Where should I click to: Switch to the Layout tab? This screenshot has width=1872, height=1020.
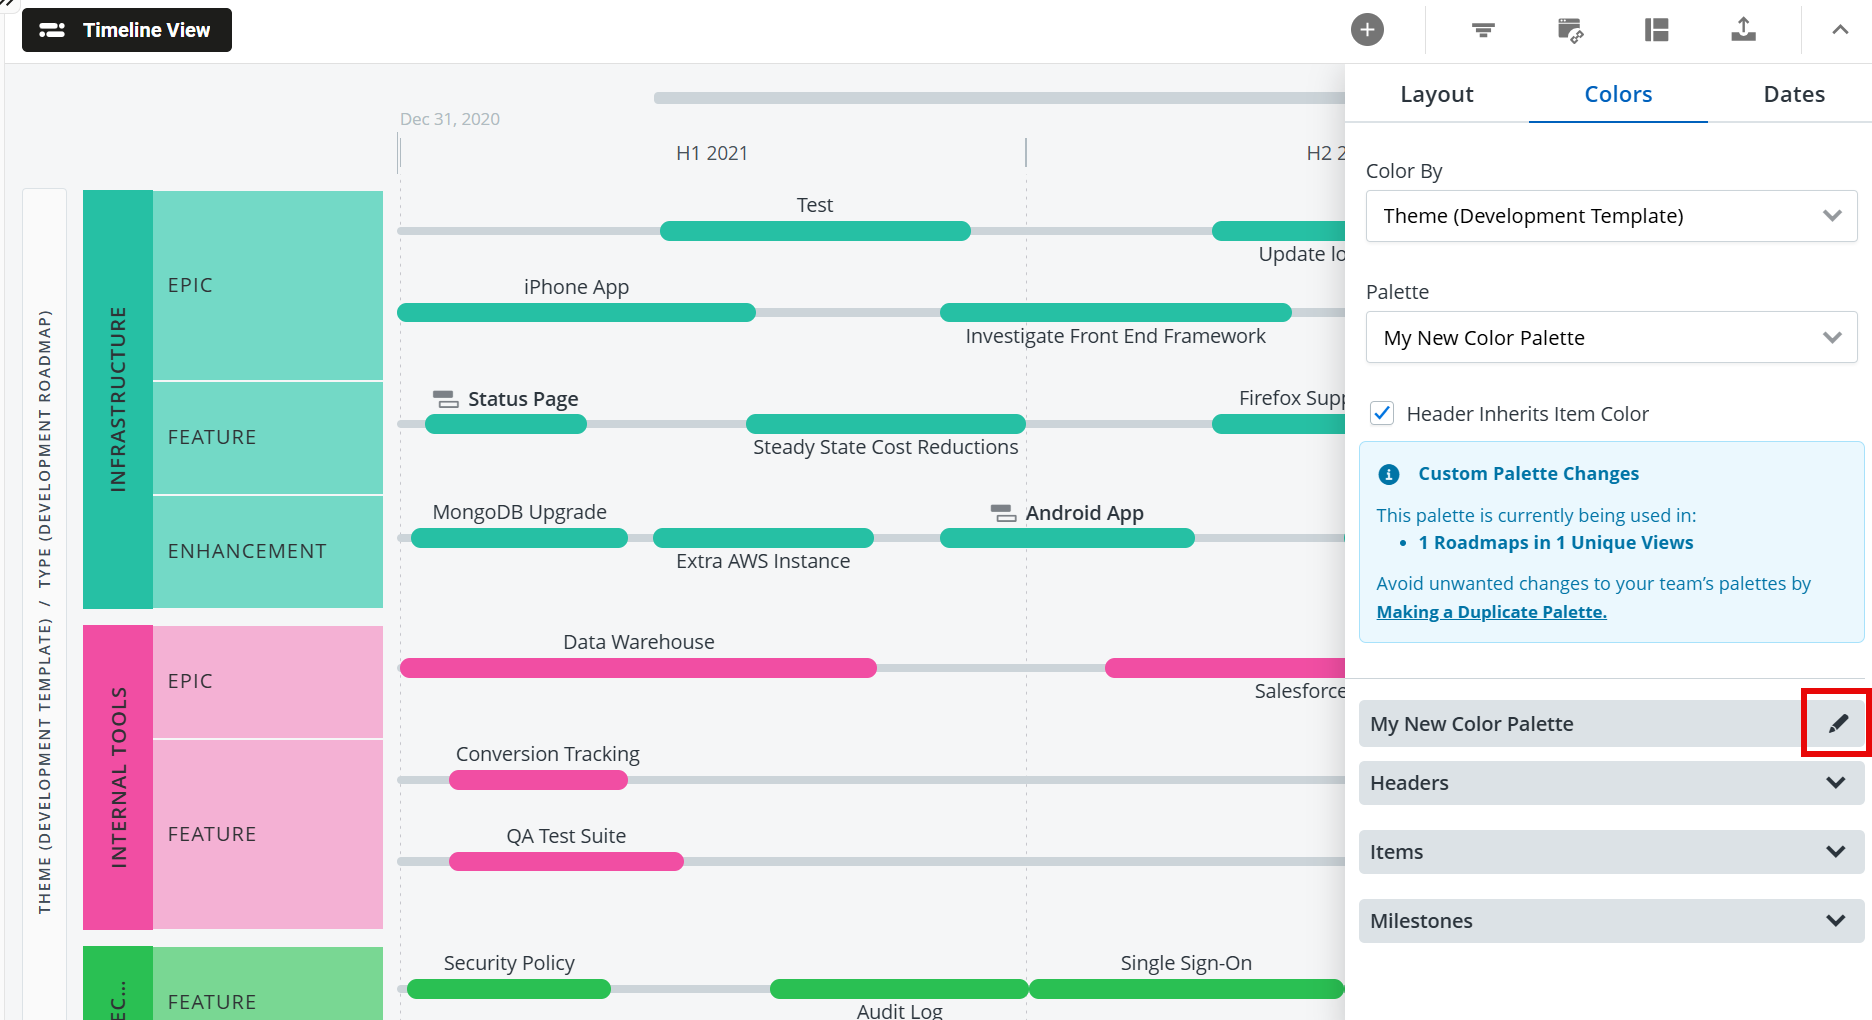[x=1436, y=94]
